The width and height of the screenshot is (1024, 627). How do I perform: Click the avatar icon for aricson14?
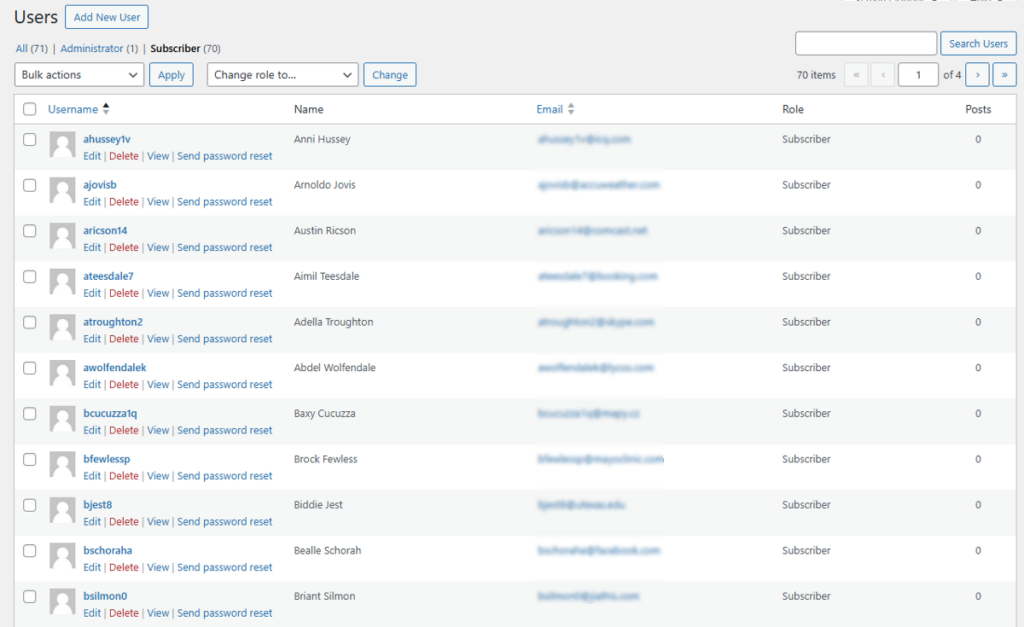63,236
